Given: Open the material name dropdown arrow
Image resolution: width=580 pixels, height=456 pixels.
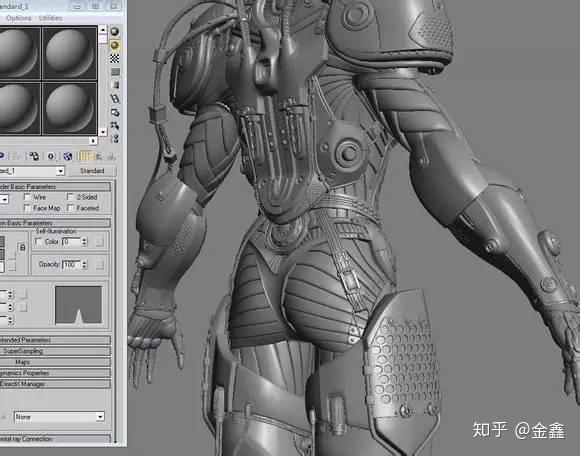Looking at the screenshot, I should [x=60, y=171].
